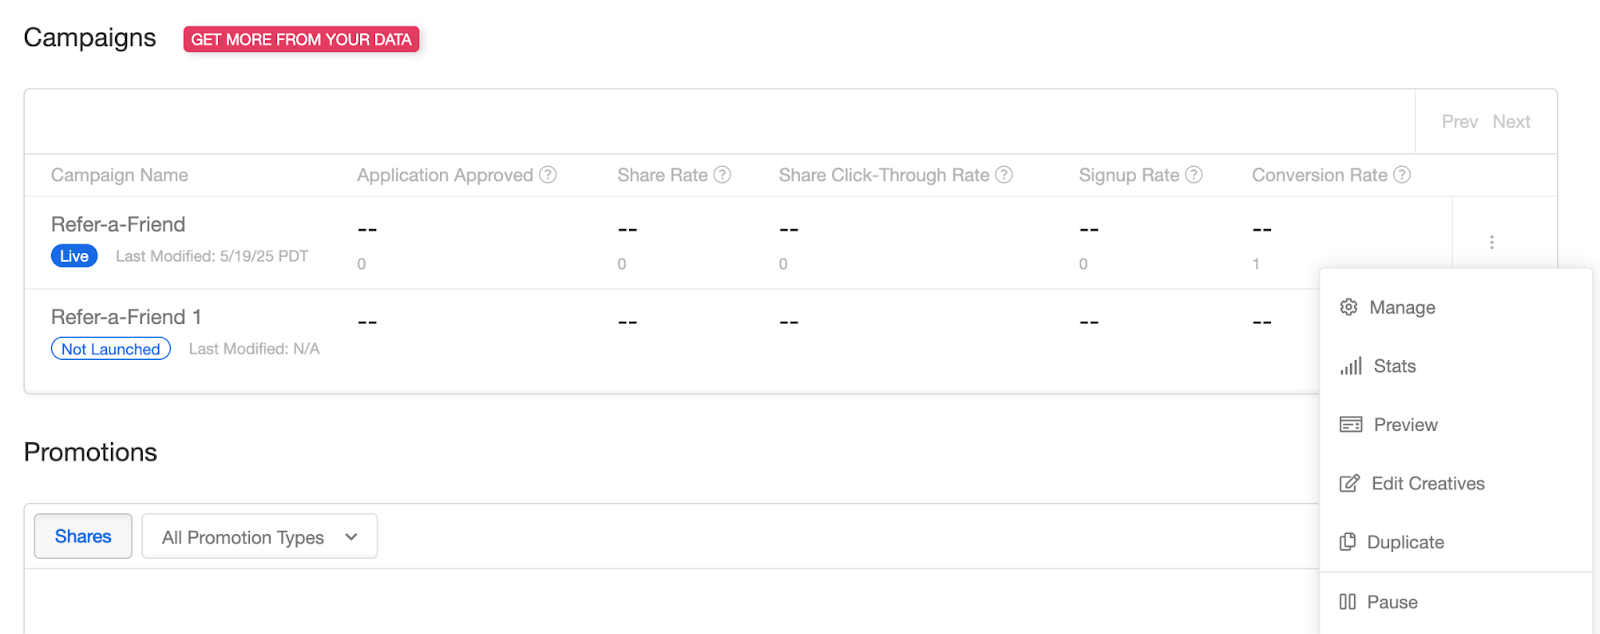The width and height of the screenshot is (1600, 634).
Task: Open Stats bar chart icon
Action: click(x=1351, y=366)
